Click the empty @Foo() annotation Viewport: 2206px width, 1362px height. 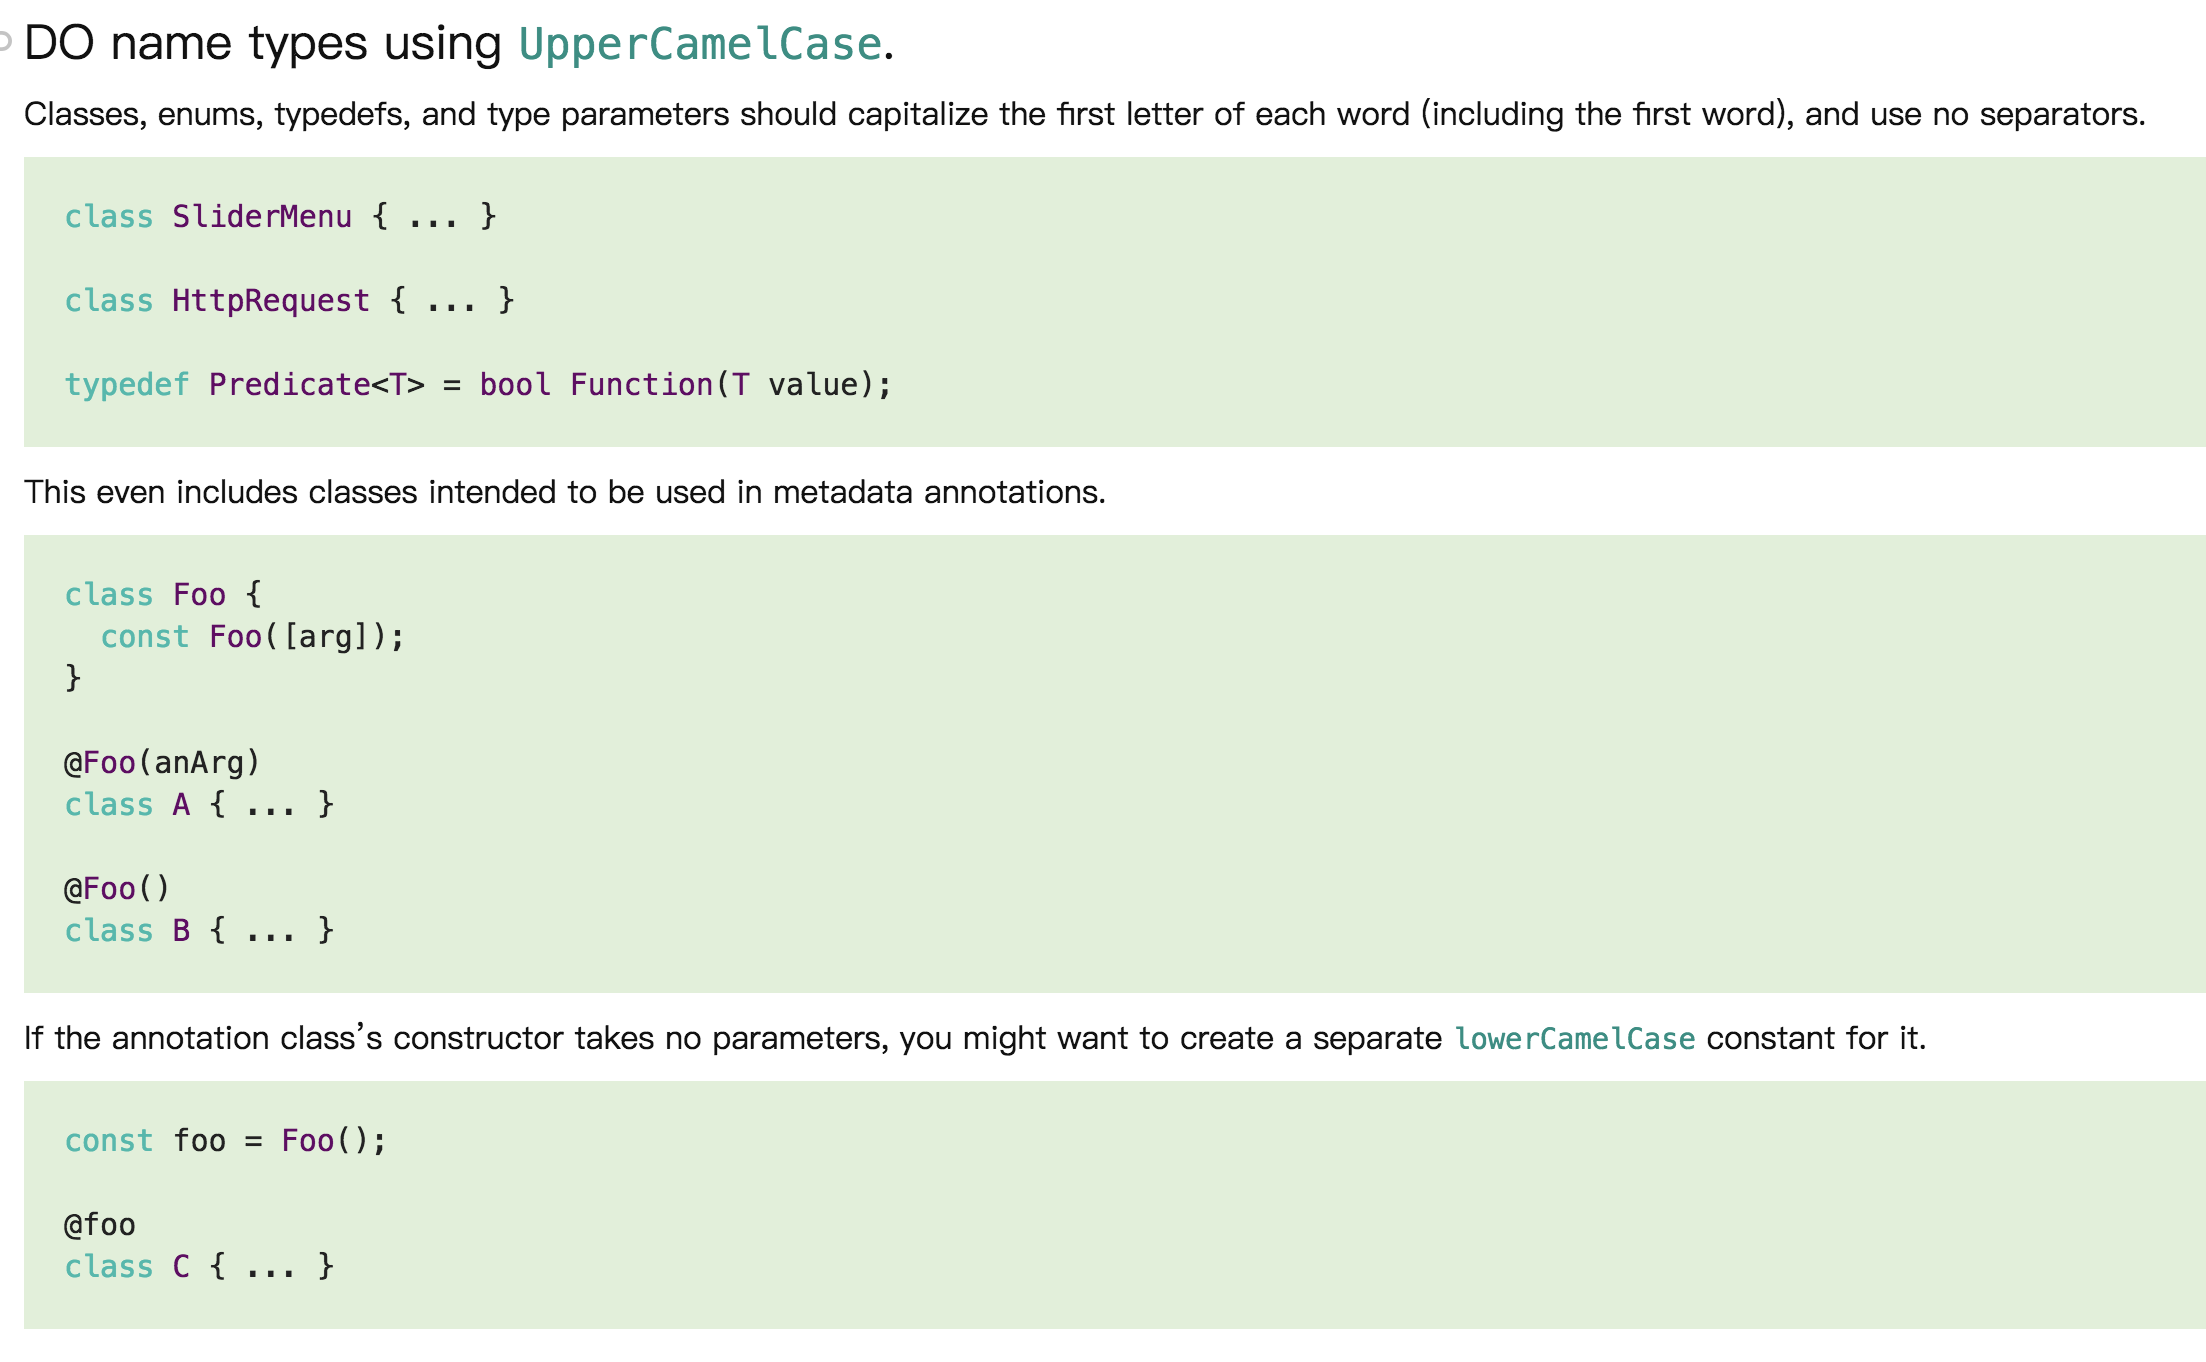[x=117, y=889]
